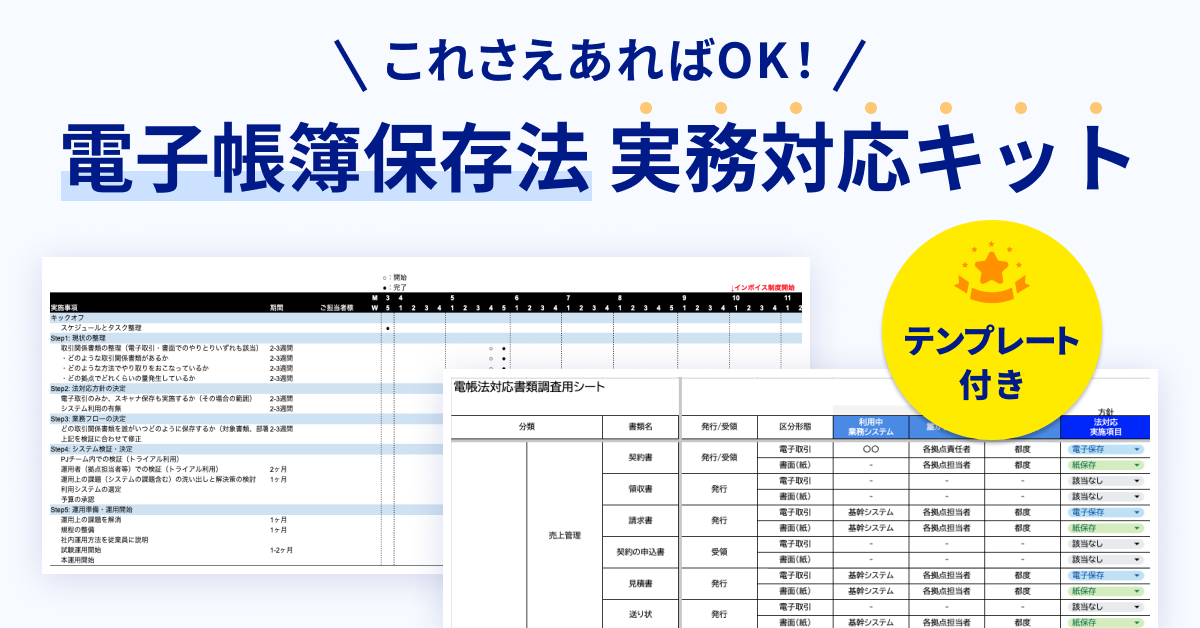Select the どのような取引関係書類があるか row
Viewport: 1200px width, 628px height.
click(x=426, y=358)
